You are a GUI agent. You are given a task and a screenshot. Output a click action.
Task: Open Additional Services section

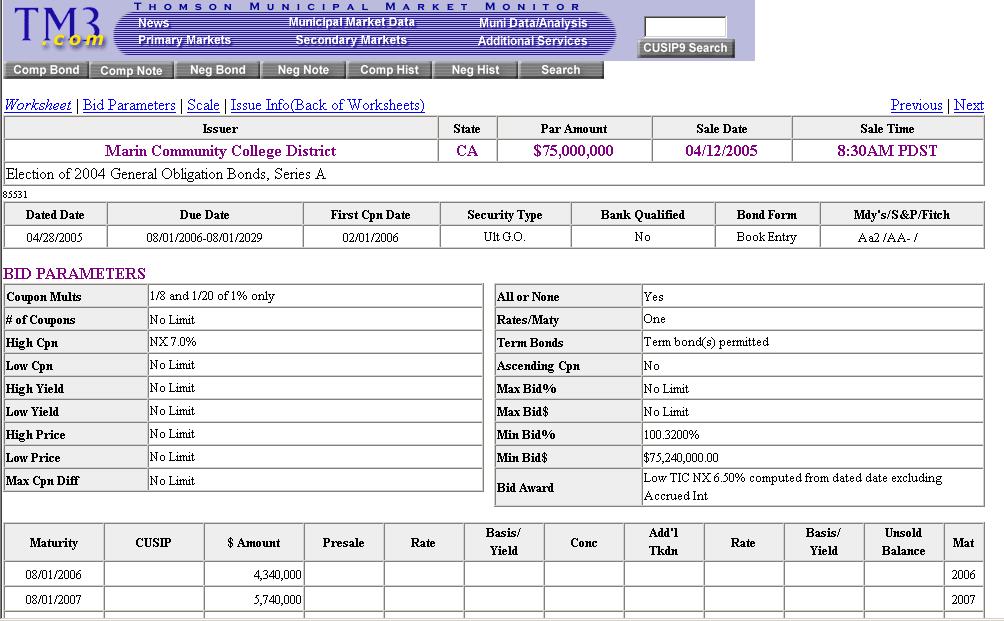[x=532, y=41]
